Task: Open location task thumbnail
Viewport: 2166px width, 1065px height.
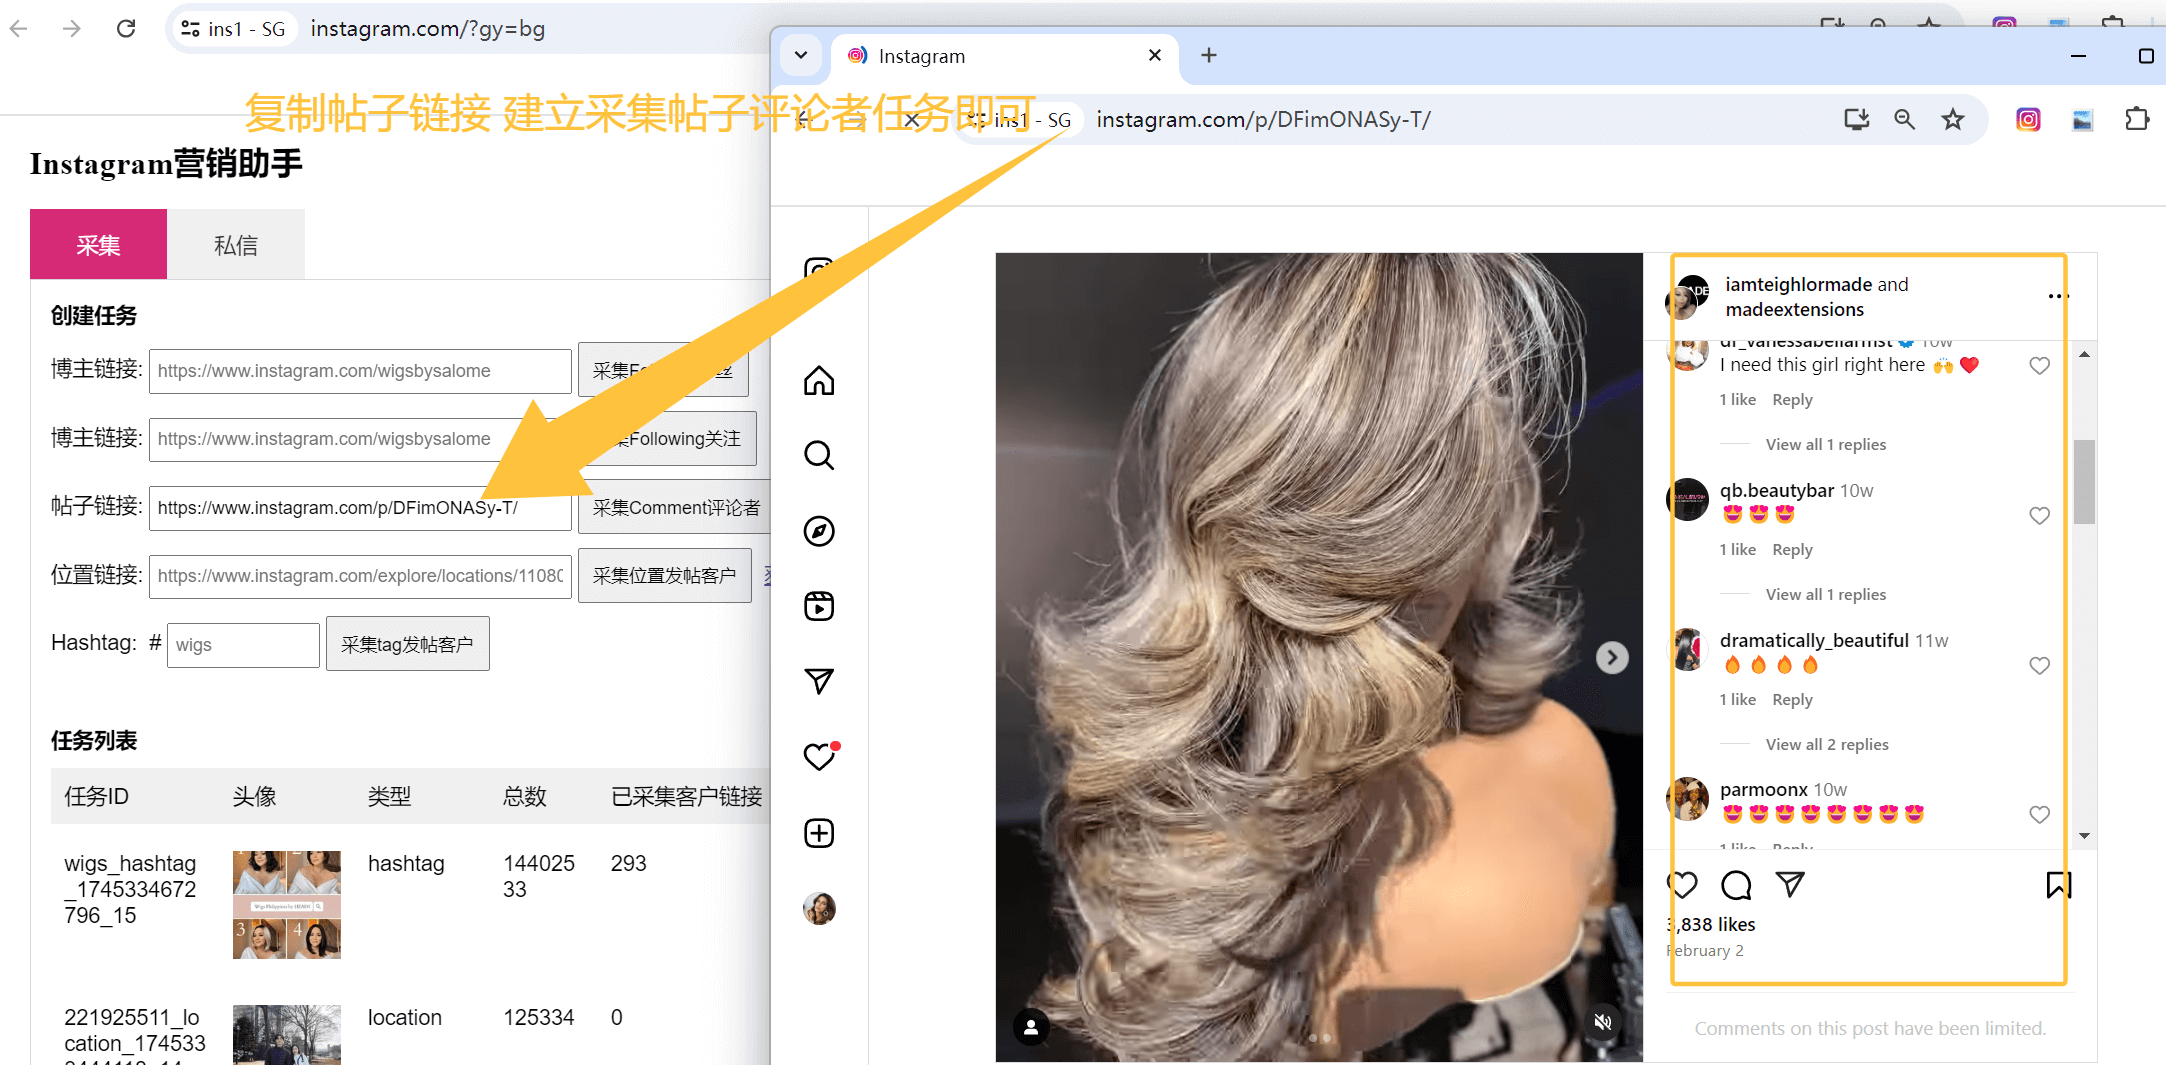Action: point(287,1035)
